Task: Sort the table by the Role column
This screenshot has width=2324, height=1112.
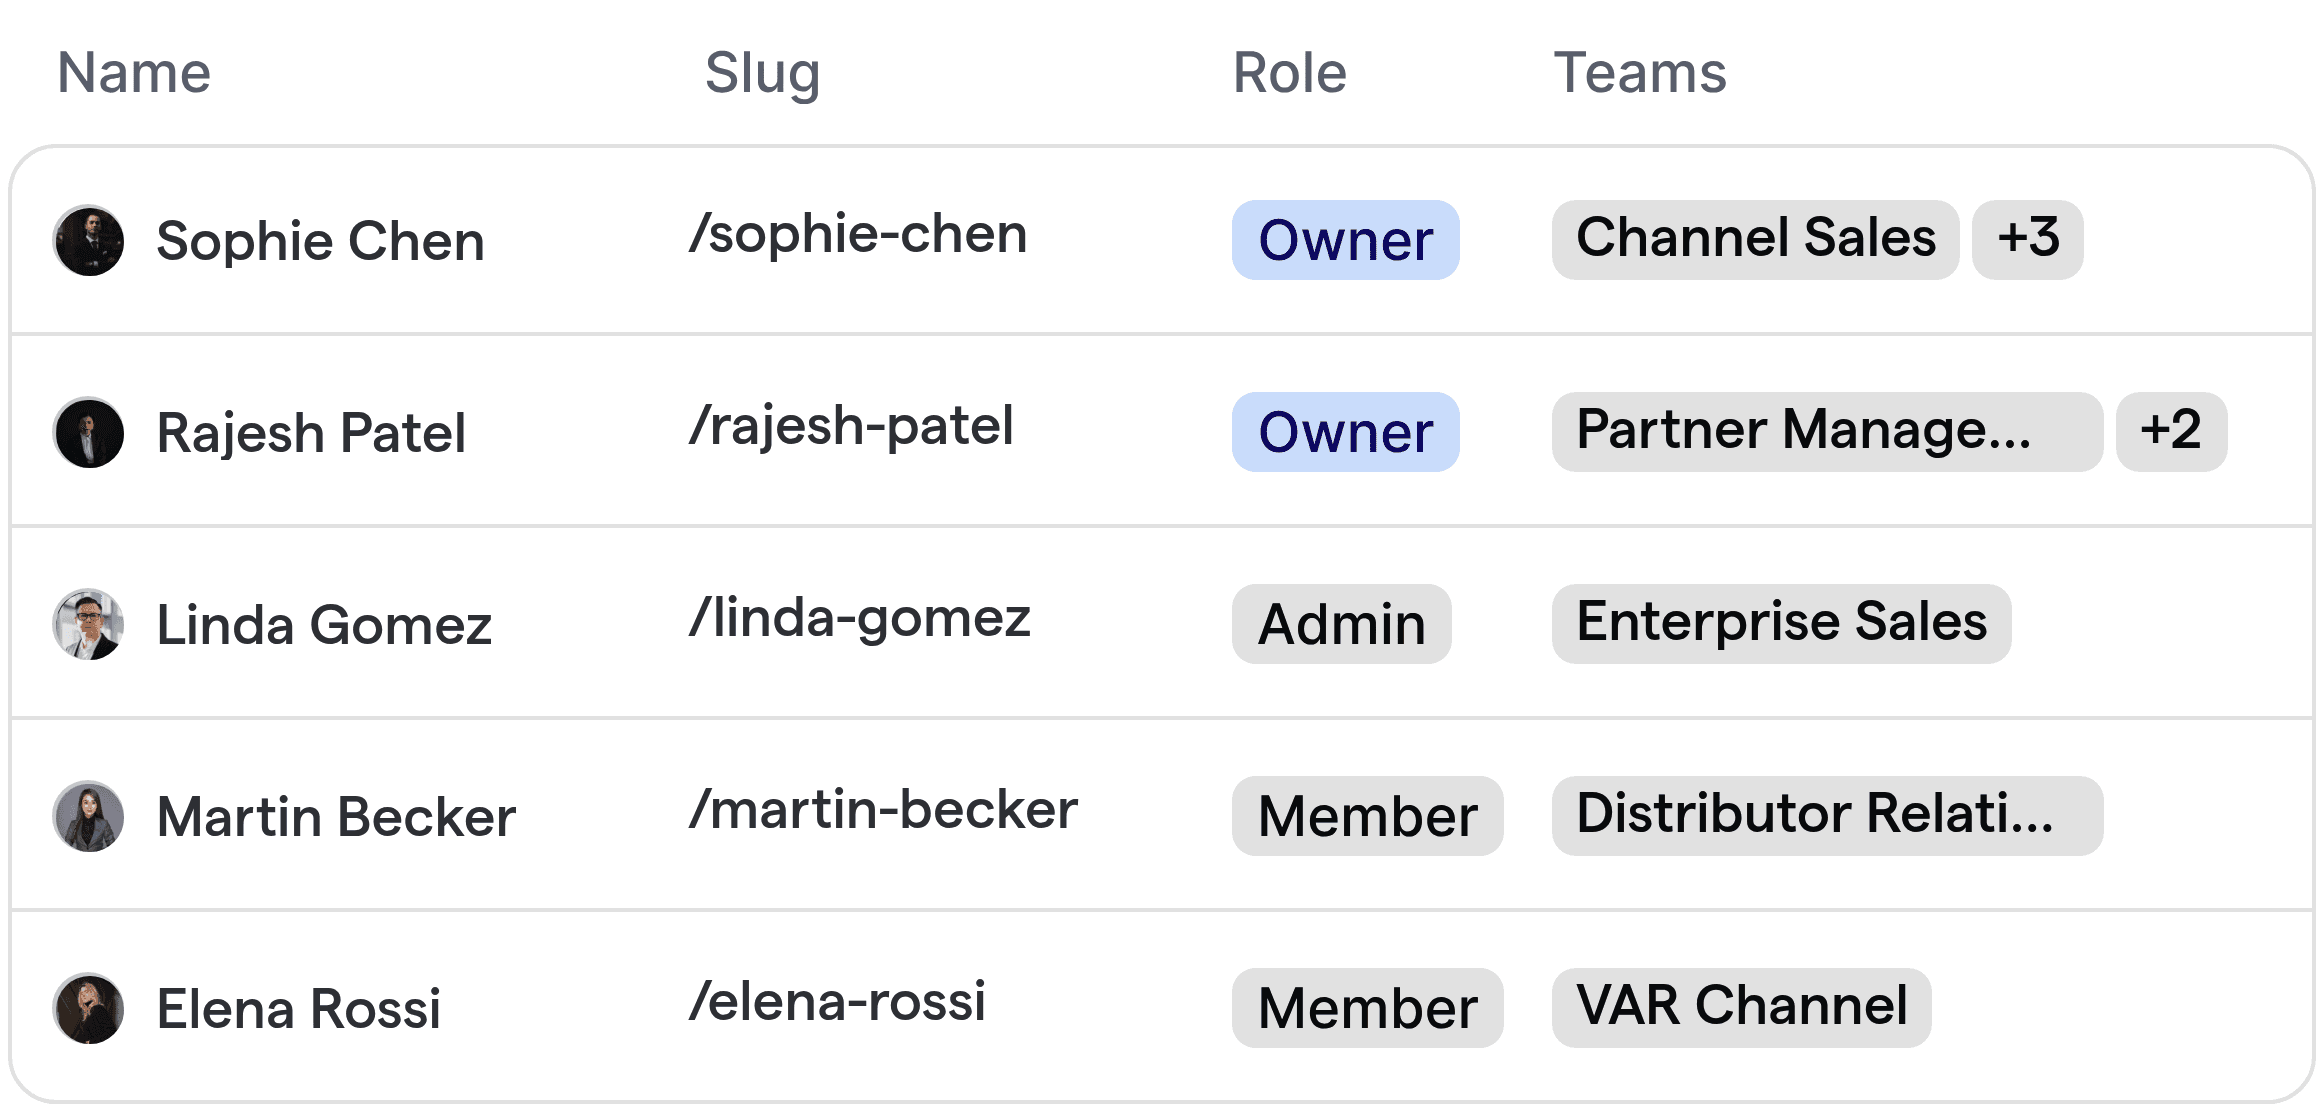Action: click(x=1288, y=73)
